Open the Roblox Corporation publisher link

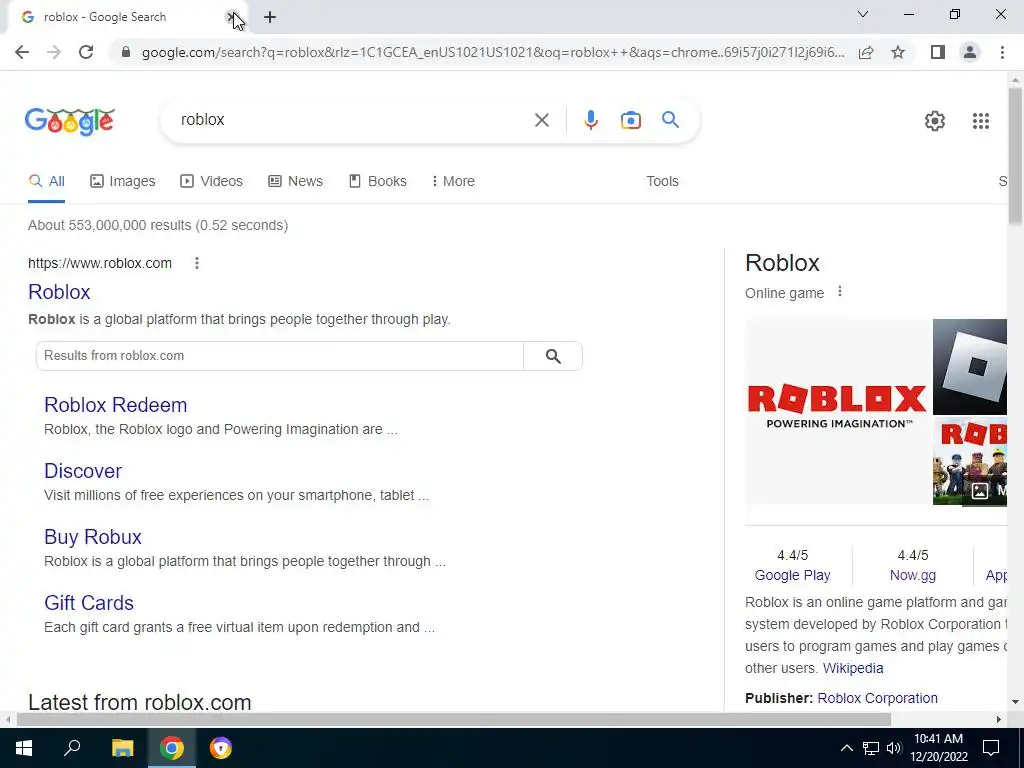point(877,698)
